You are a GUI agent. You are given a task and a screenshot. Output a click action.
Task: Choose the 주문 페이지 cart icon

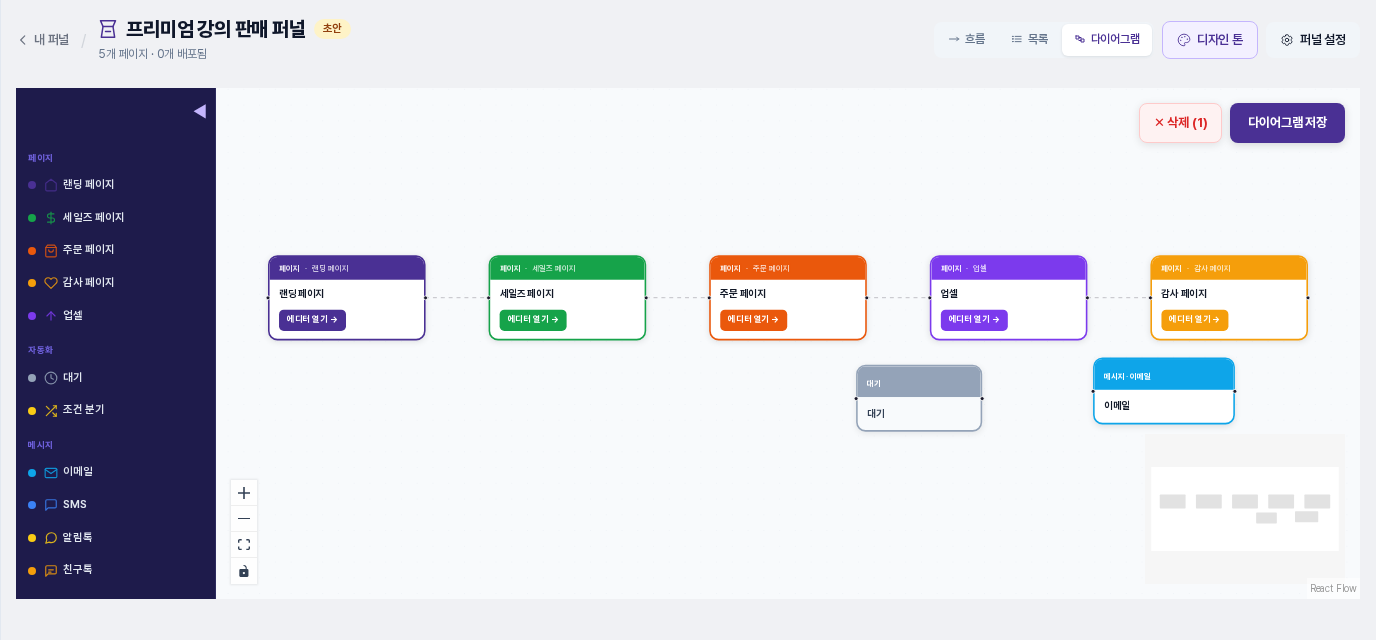(51, 250)
